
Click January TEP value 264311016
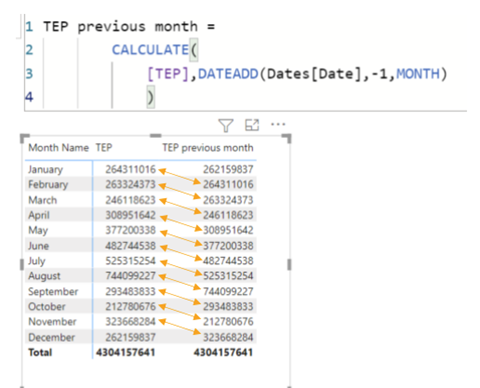tap(130, 169)
